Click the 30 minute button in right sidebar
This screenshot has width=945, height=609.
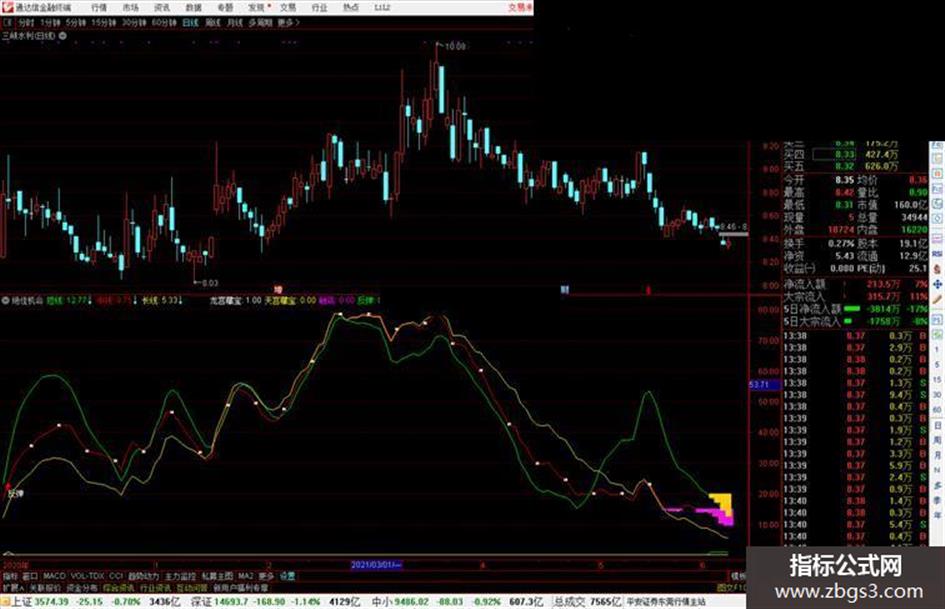(937, 395)
